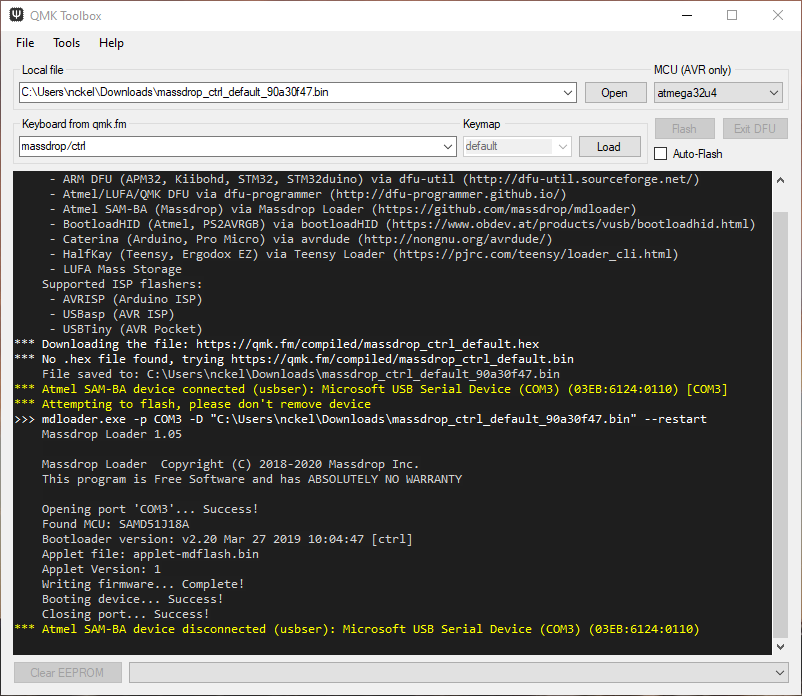Click the 'AVRISP (Arduino ISP)' log line
The image size is (802, 696).
click(126, 299)
